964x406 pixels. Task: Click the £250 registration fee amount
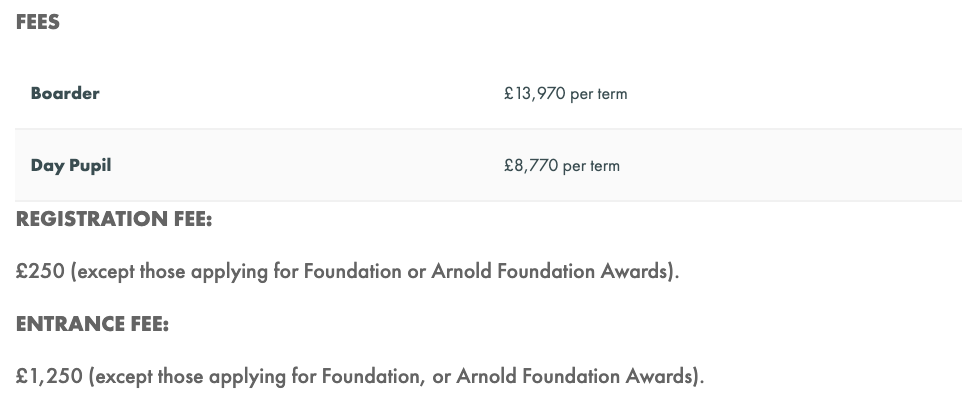(x=40, y=271)
